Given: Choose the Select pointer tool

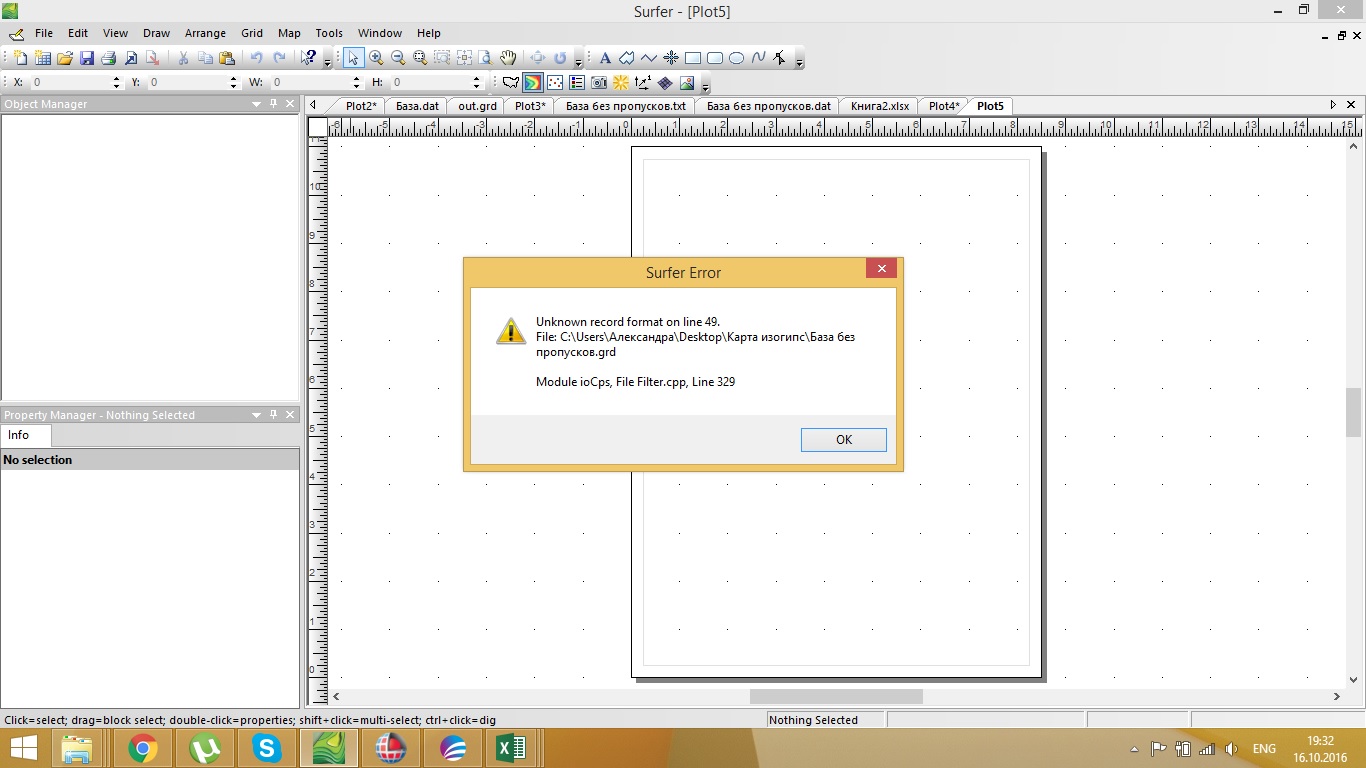Looking at the screenshot, I should (x=353, y=58).
